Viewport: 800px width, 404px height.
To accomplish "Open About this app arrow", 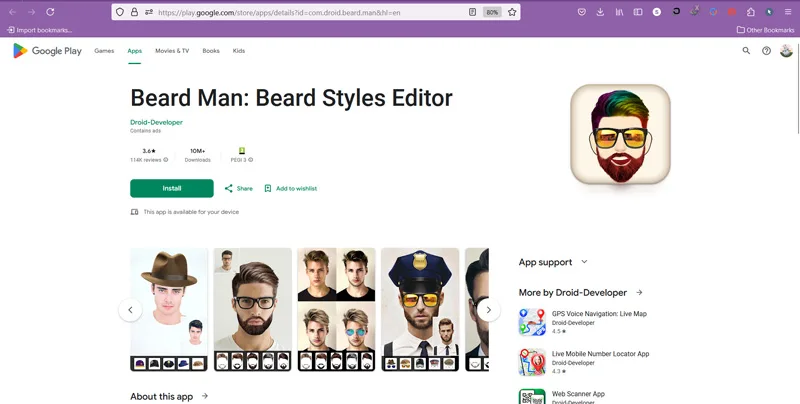I will (205, 396).
